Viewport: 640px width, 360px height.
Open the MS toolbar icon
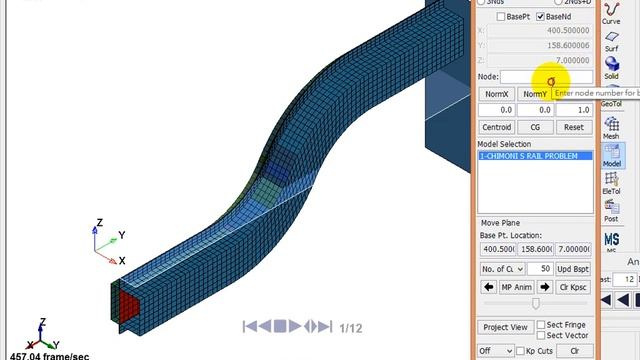point(611,242)
